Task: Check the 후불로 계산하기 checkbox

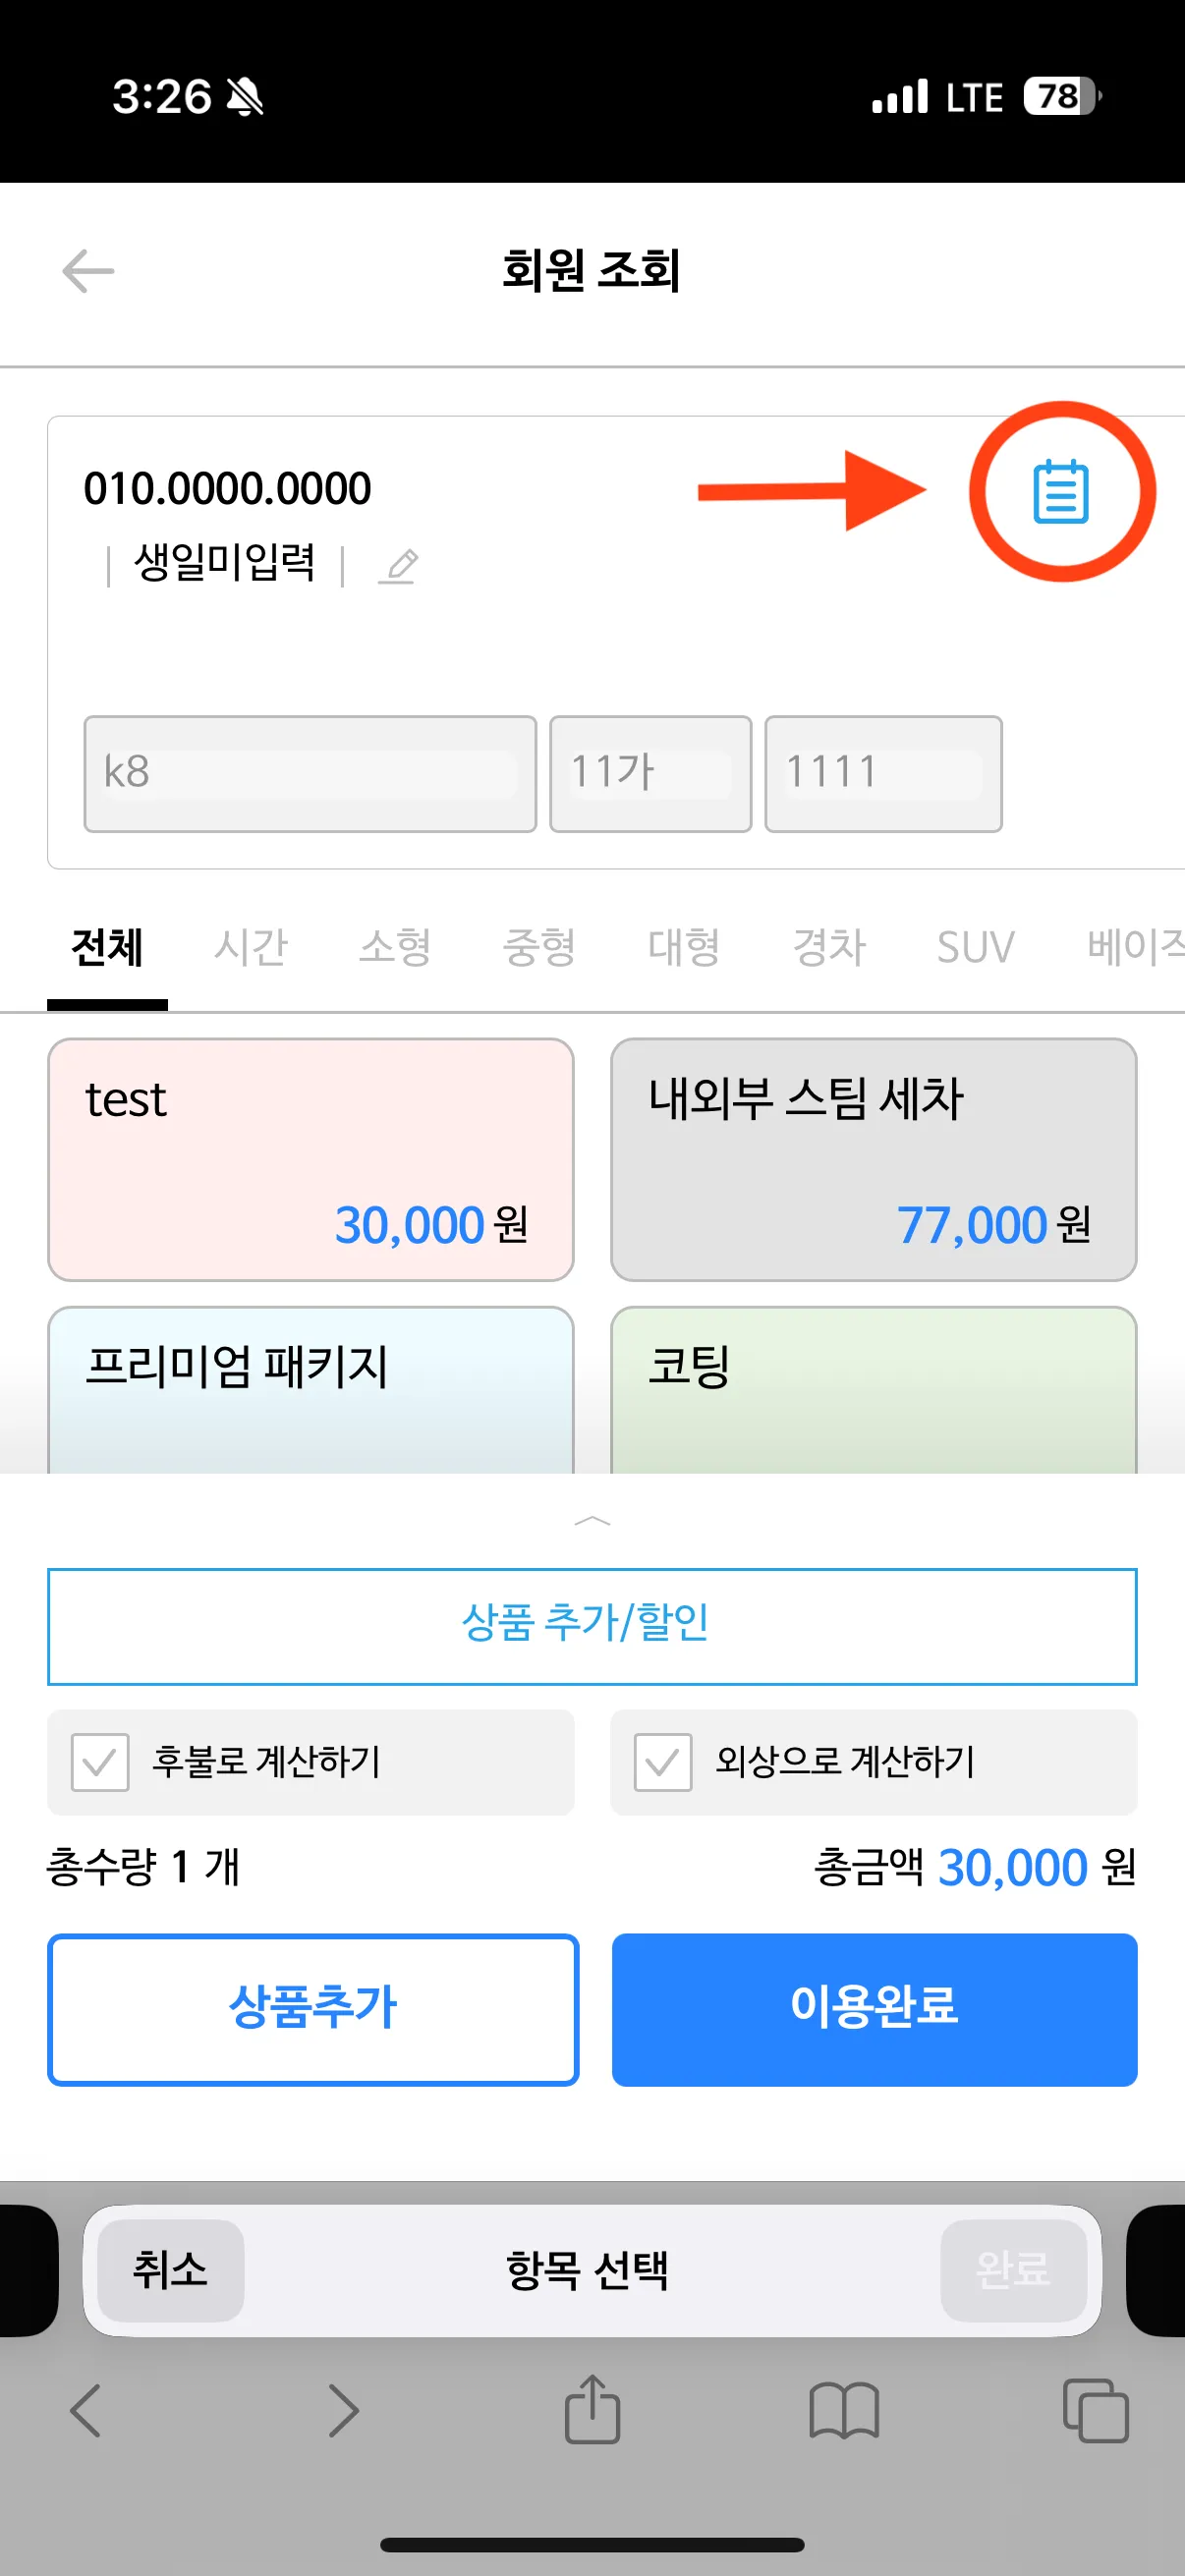Action: pyautogui.click(x=100, y=1762)
